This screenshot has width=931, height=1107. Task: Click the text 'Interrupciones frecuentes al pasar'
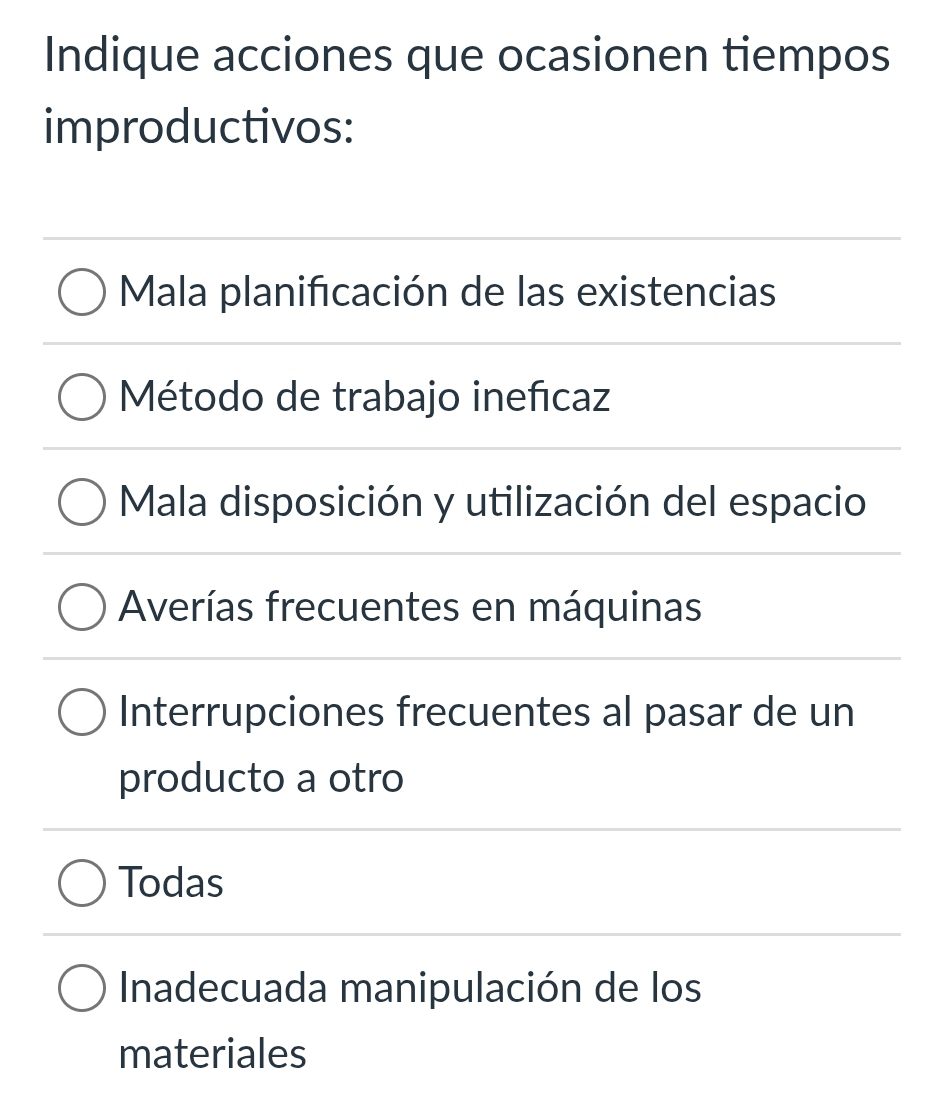[x=486, y=711]
